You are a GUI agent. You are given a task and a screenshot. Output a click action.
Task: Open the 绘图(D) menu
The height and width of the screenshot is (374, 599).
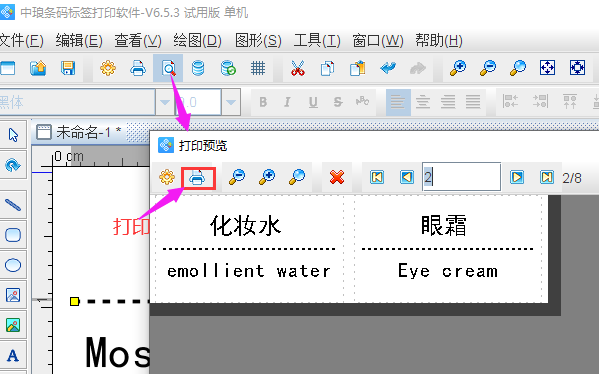click(x=197, y=40)
